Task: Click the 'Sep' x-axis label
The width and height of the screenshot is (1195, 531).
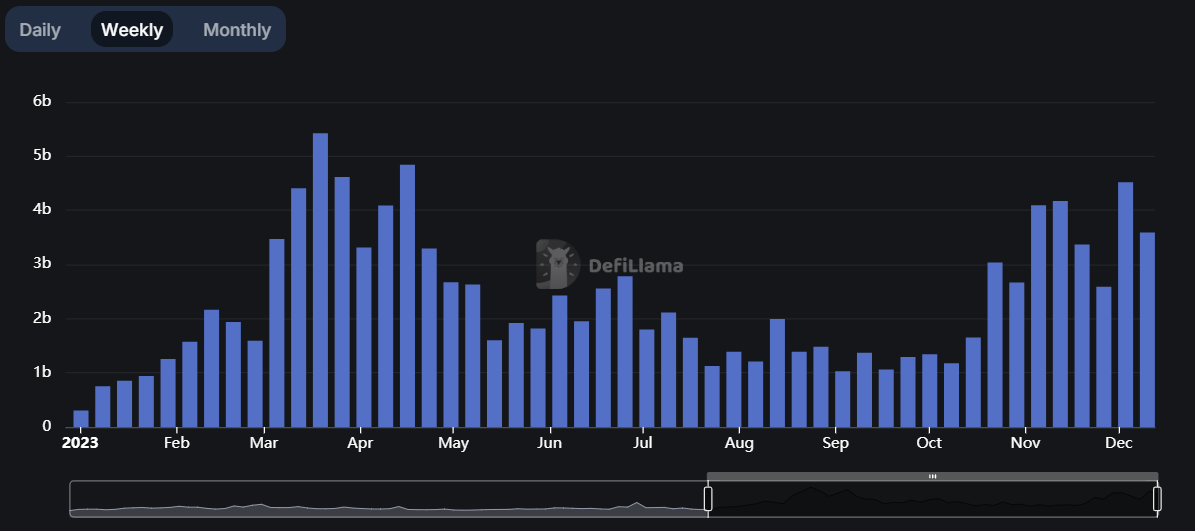Action: pos(835,443)
